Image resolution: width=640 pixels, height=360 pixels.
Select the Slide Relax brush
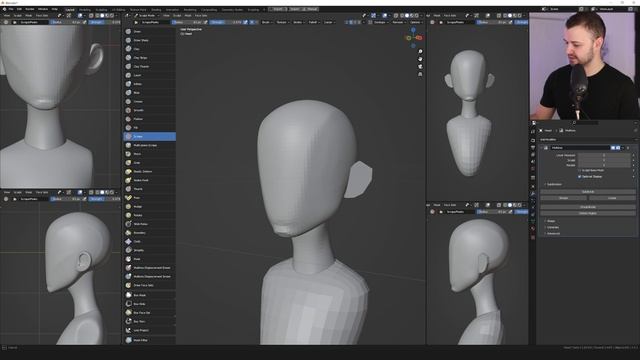click(x=149, y=224)
